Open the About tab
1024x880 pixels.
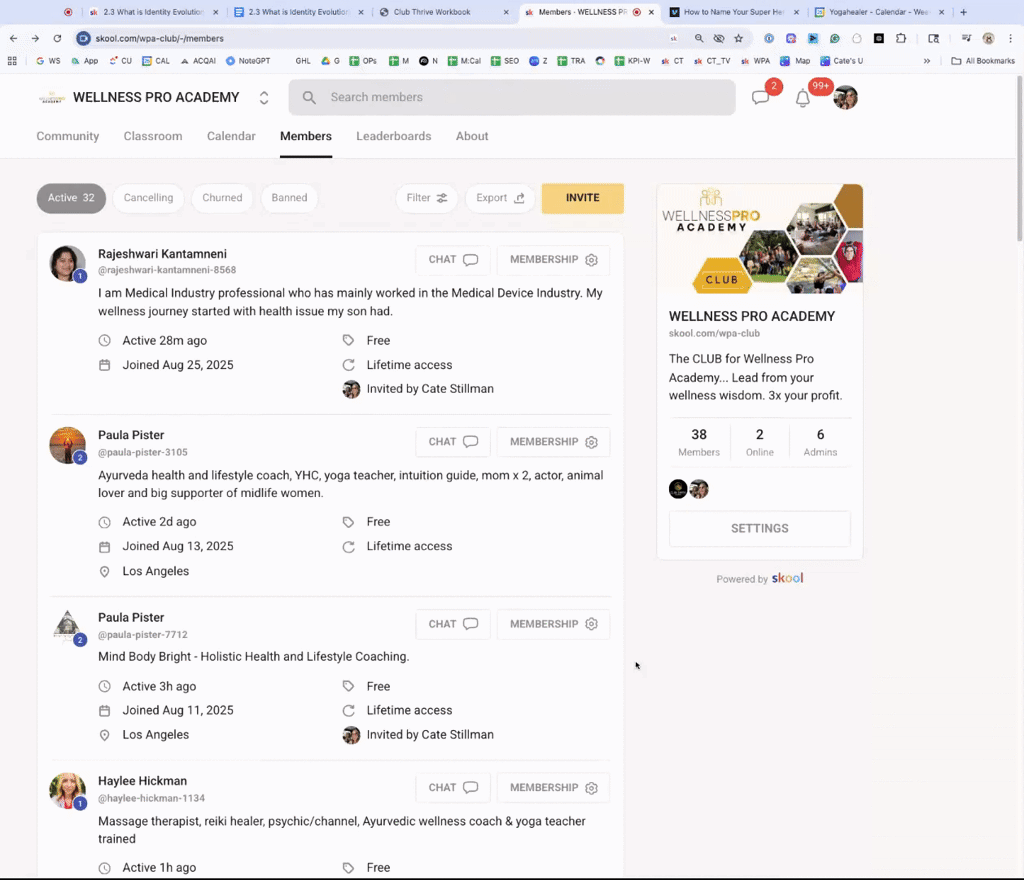point(472,136)
